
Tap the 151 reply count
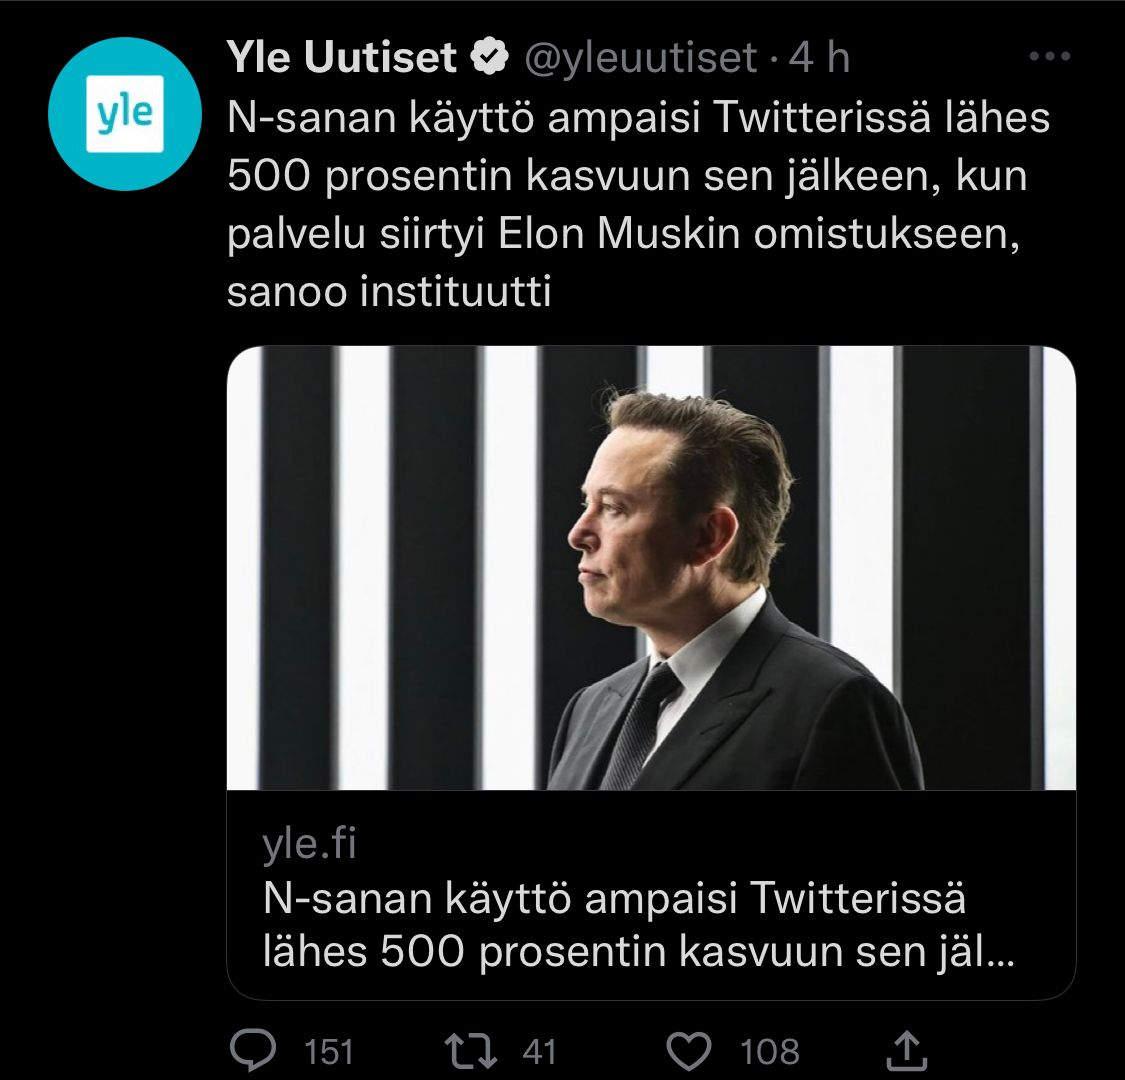(x=328, y=1051)
